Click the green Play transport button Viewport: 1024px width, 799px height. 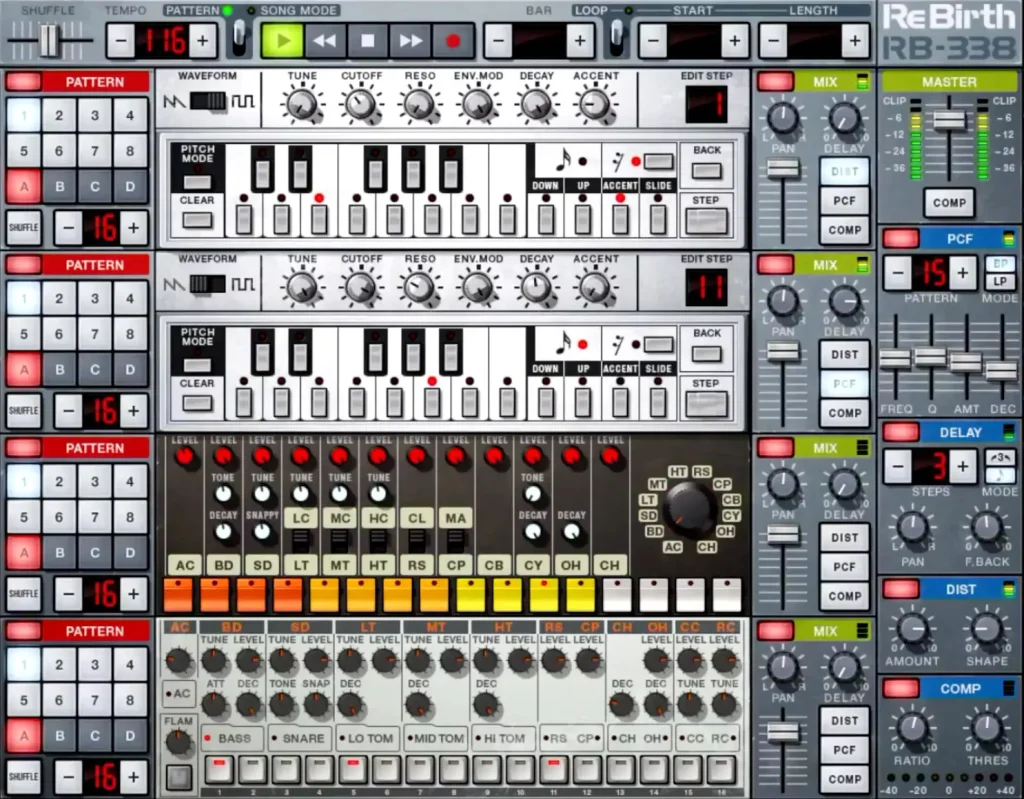pyautogui.click(x=282, y=41)
